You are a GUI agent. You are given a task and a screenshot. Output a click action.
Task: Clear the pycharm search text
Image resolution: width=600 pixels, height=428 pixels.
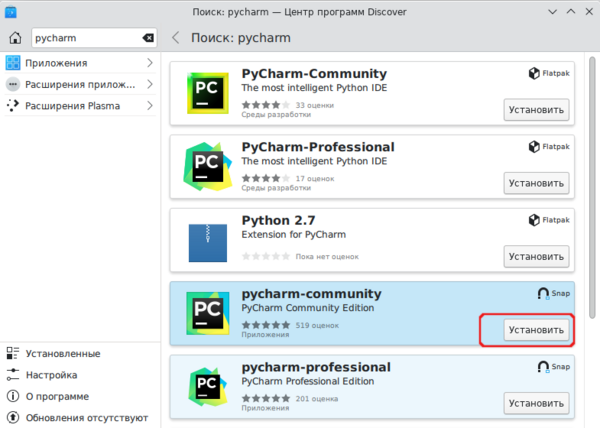coord(148,38)
